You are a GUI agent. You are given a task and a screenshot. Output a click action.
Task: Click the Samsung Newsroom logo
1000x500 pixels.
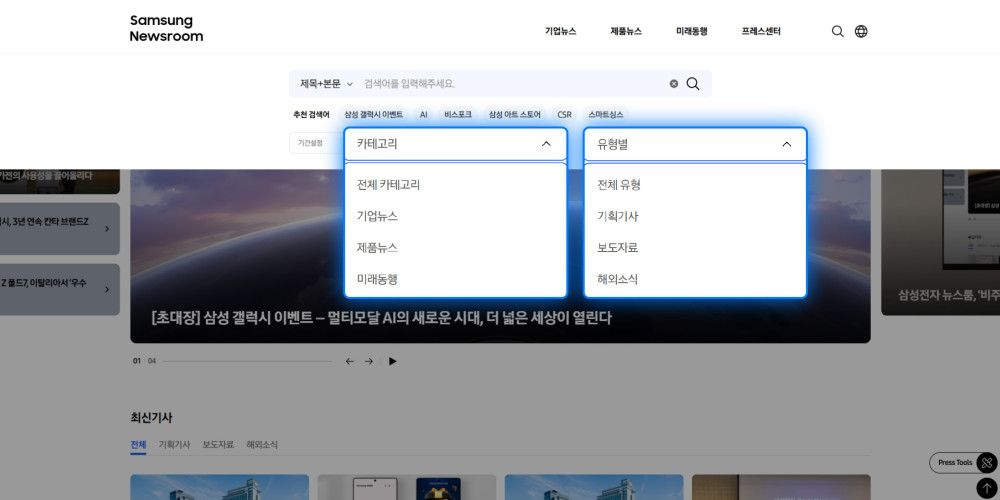click(x=166, y=29)
